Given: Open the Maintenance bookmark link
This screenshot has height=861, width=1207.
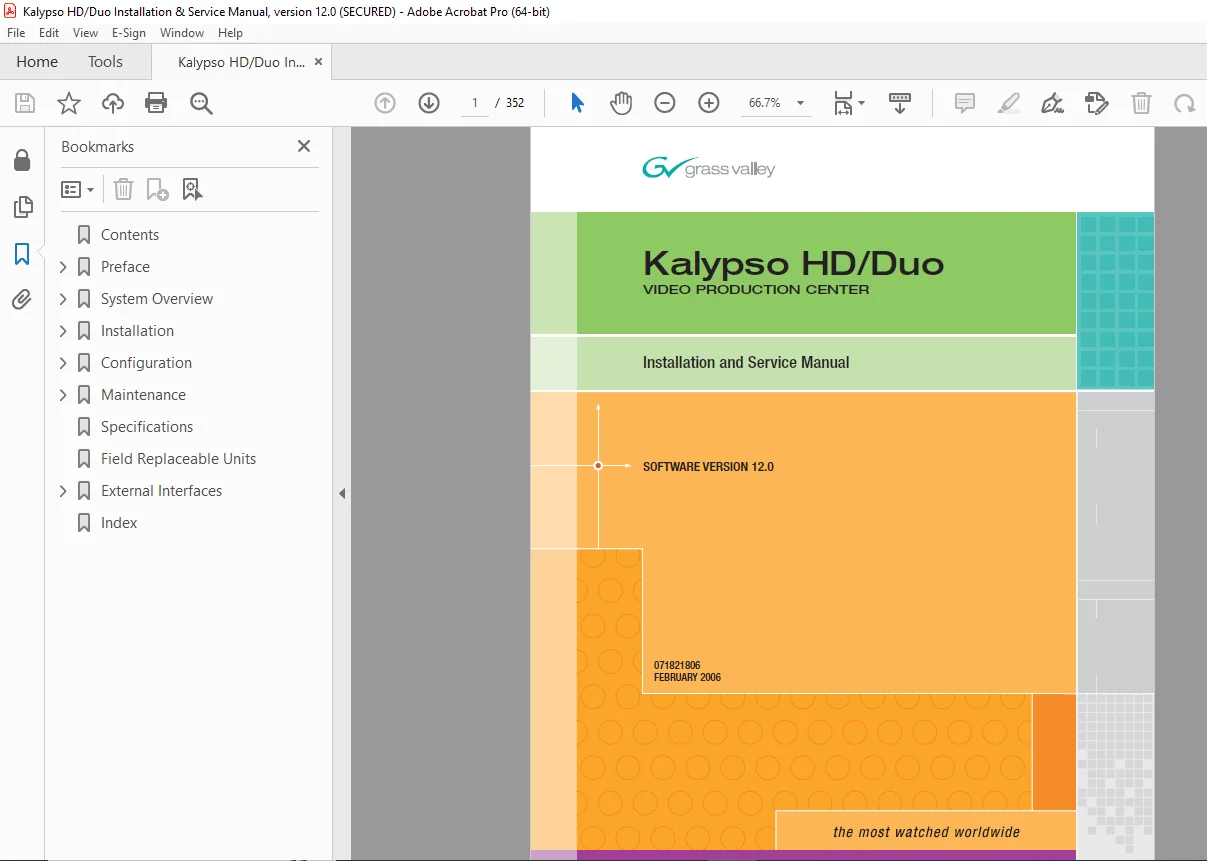Looking at the screenshot, I should [x=143, y=395].
